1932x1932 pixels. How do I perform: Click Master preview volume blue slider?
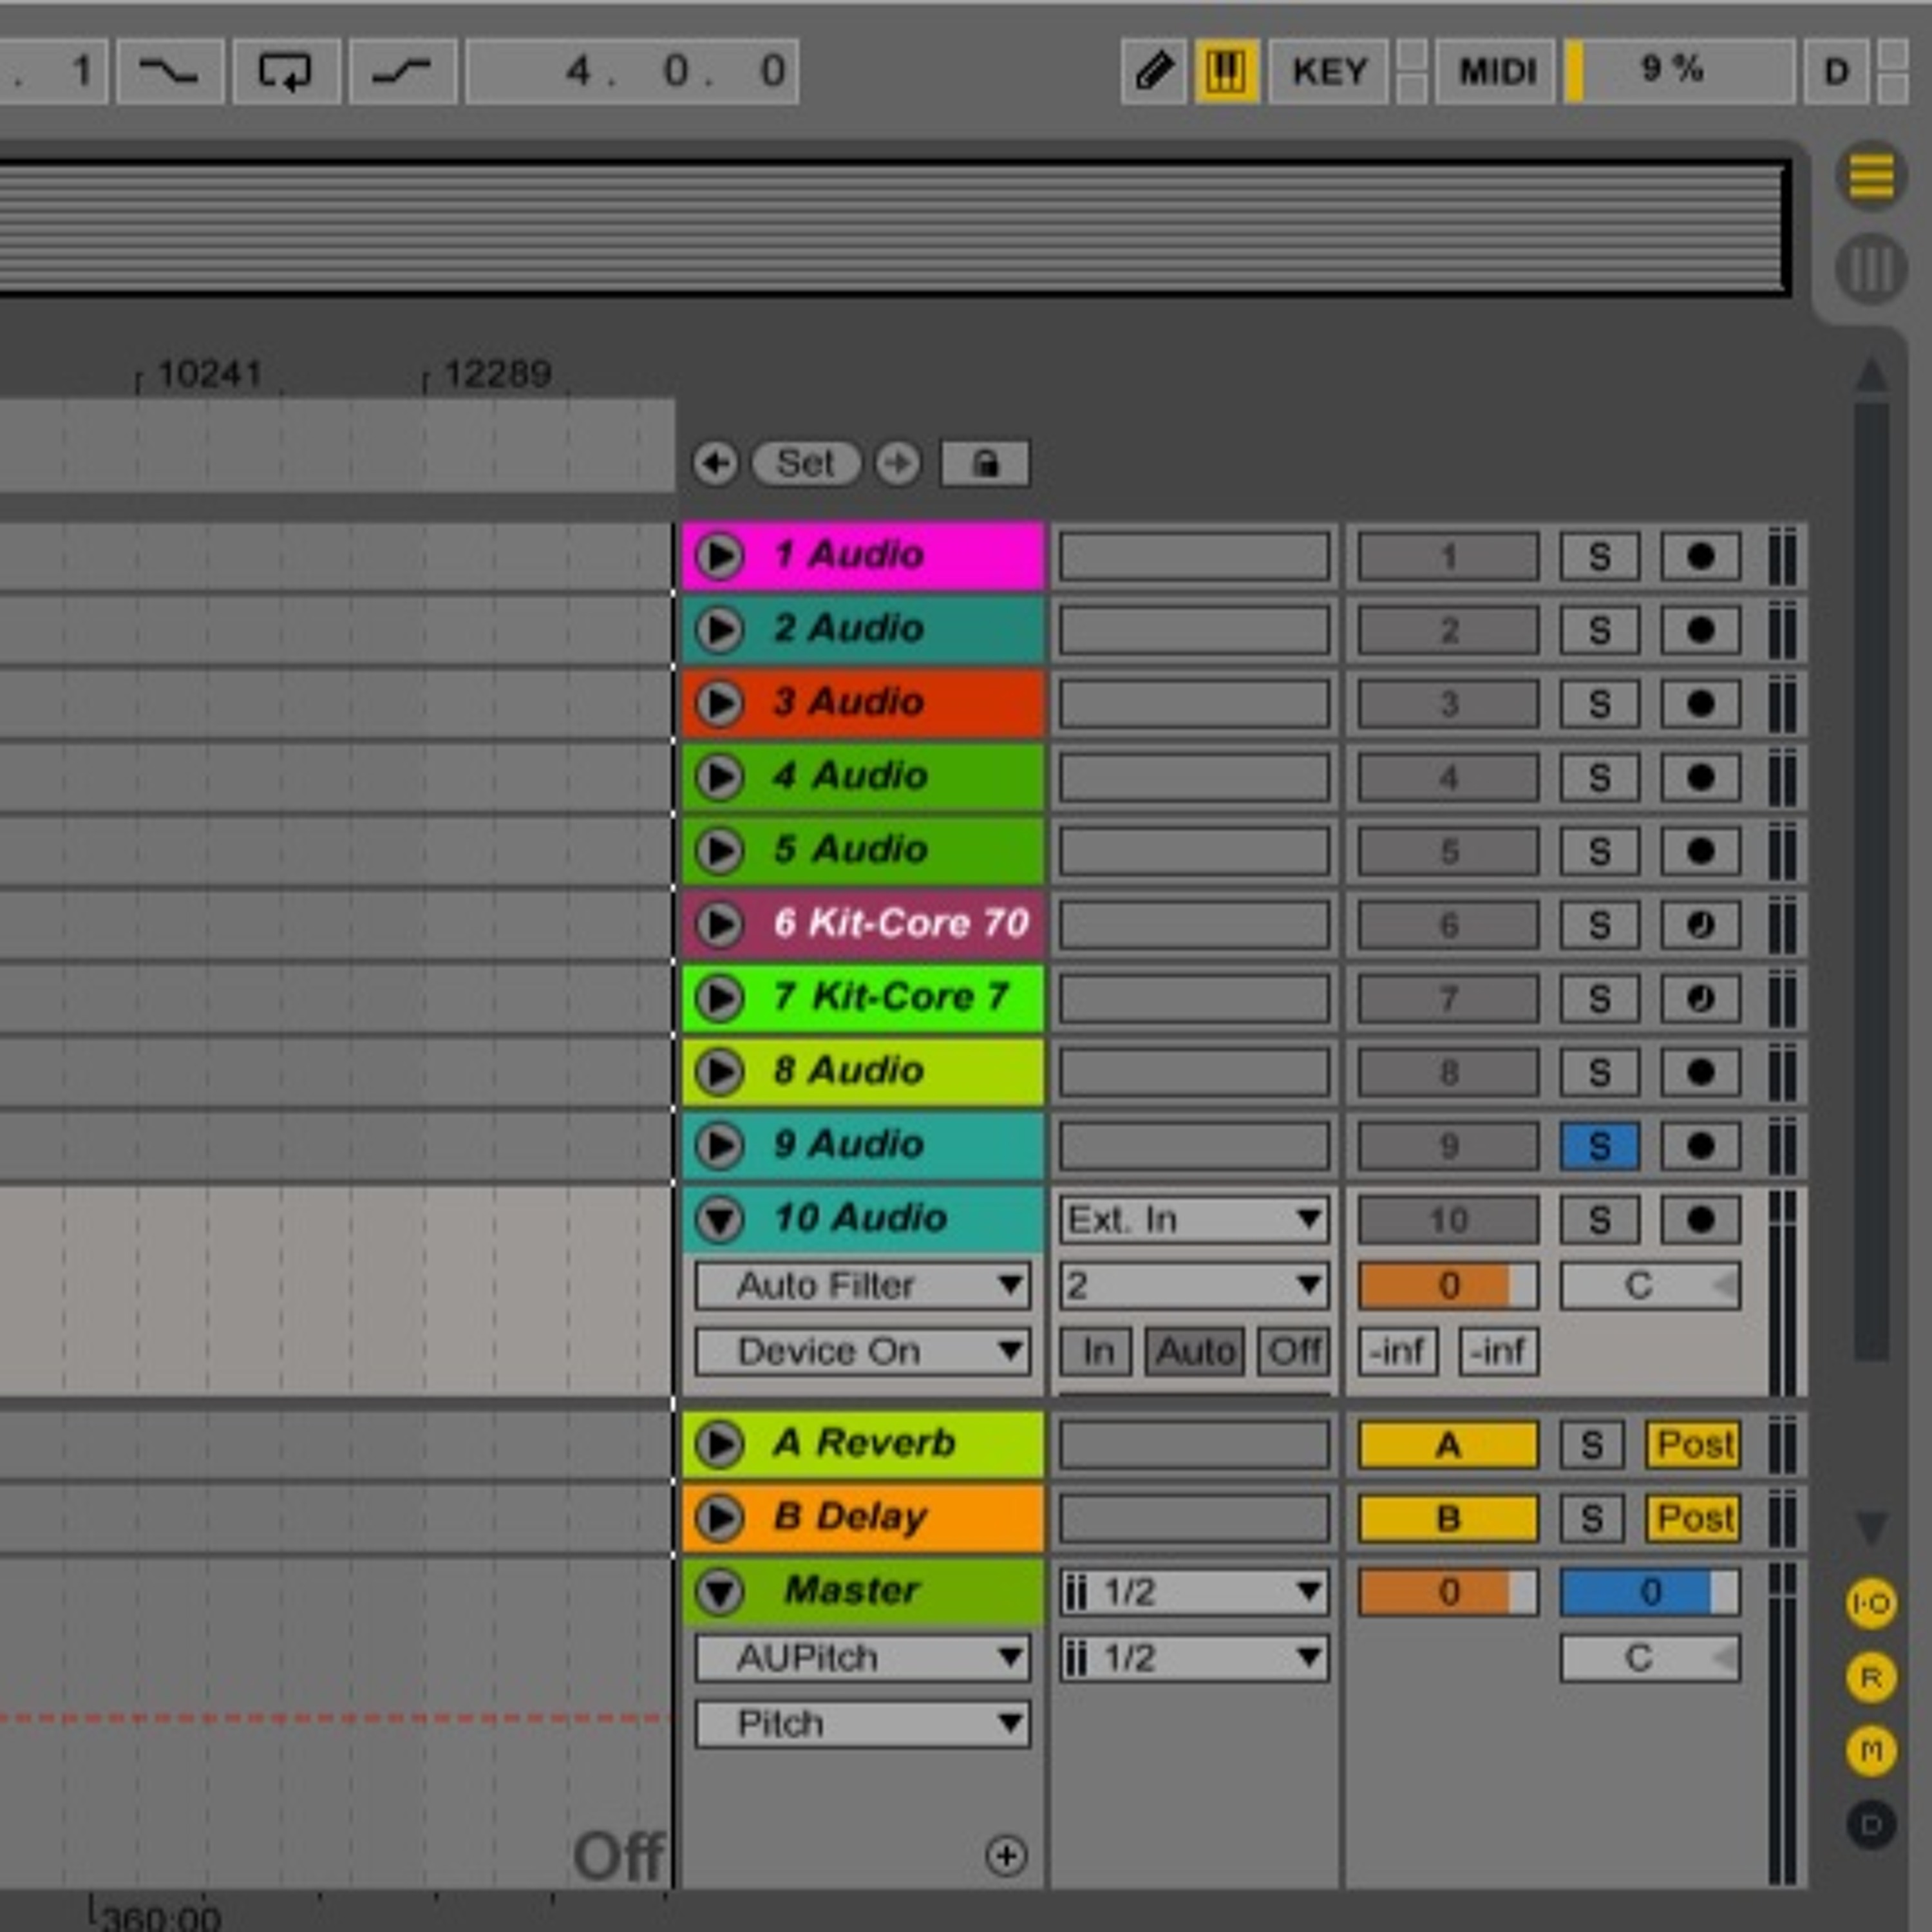click(1650, 1592)
